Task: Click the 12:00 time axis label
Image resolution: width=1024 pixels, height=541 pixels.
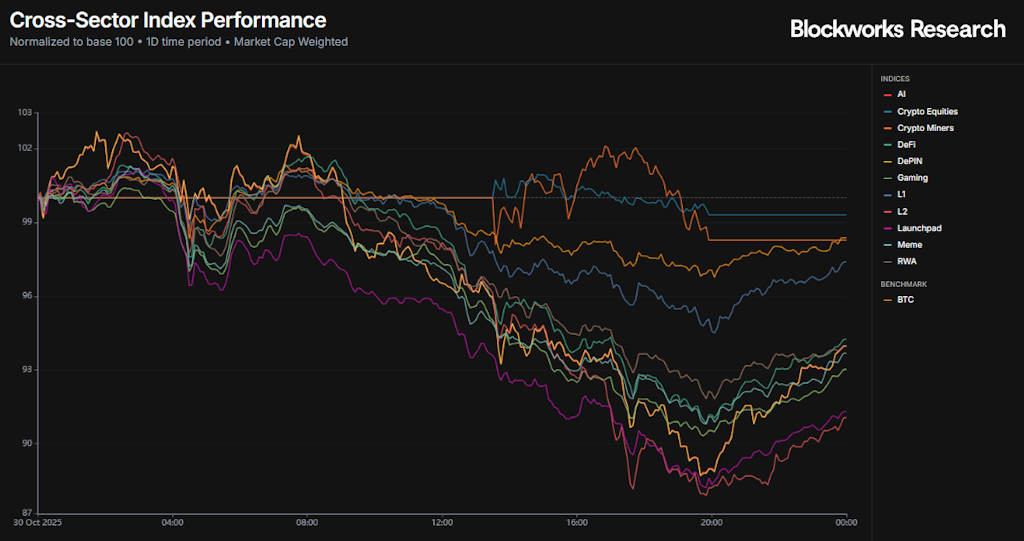Action: (x=442, y=522)
